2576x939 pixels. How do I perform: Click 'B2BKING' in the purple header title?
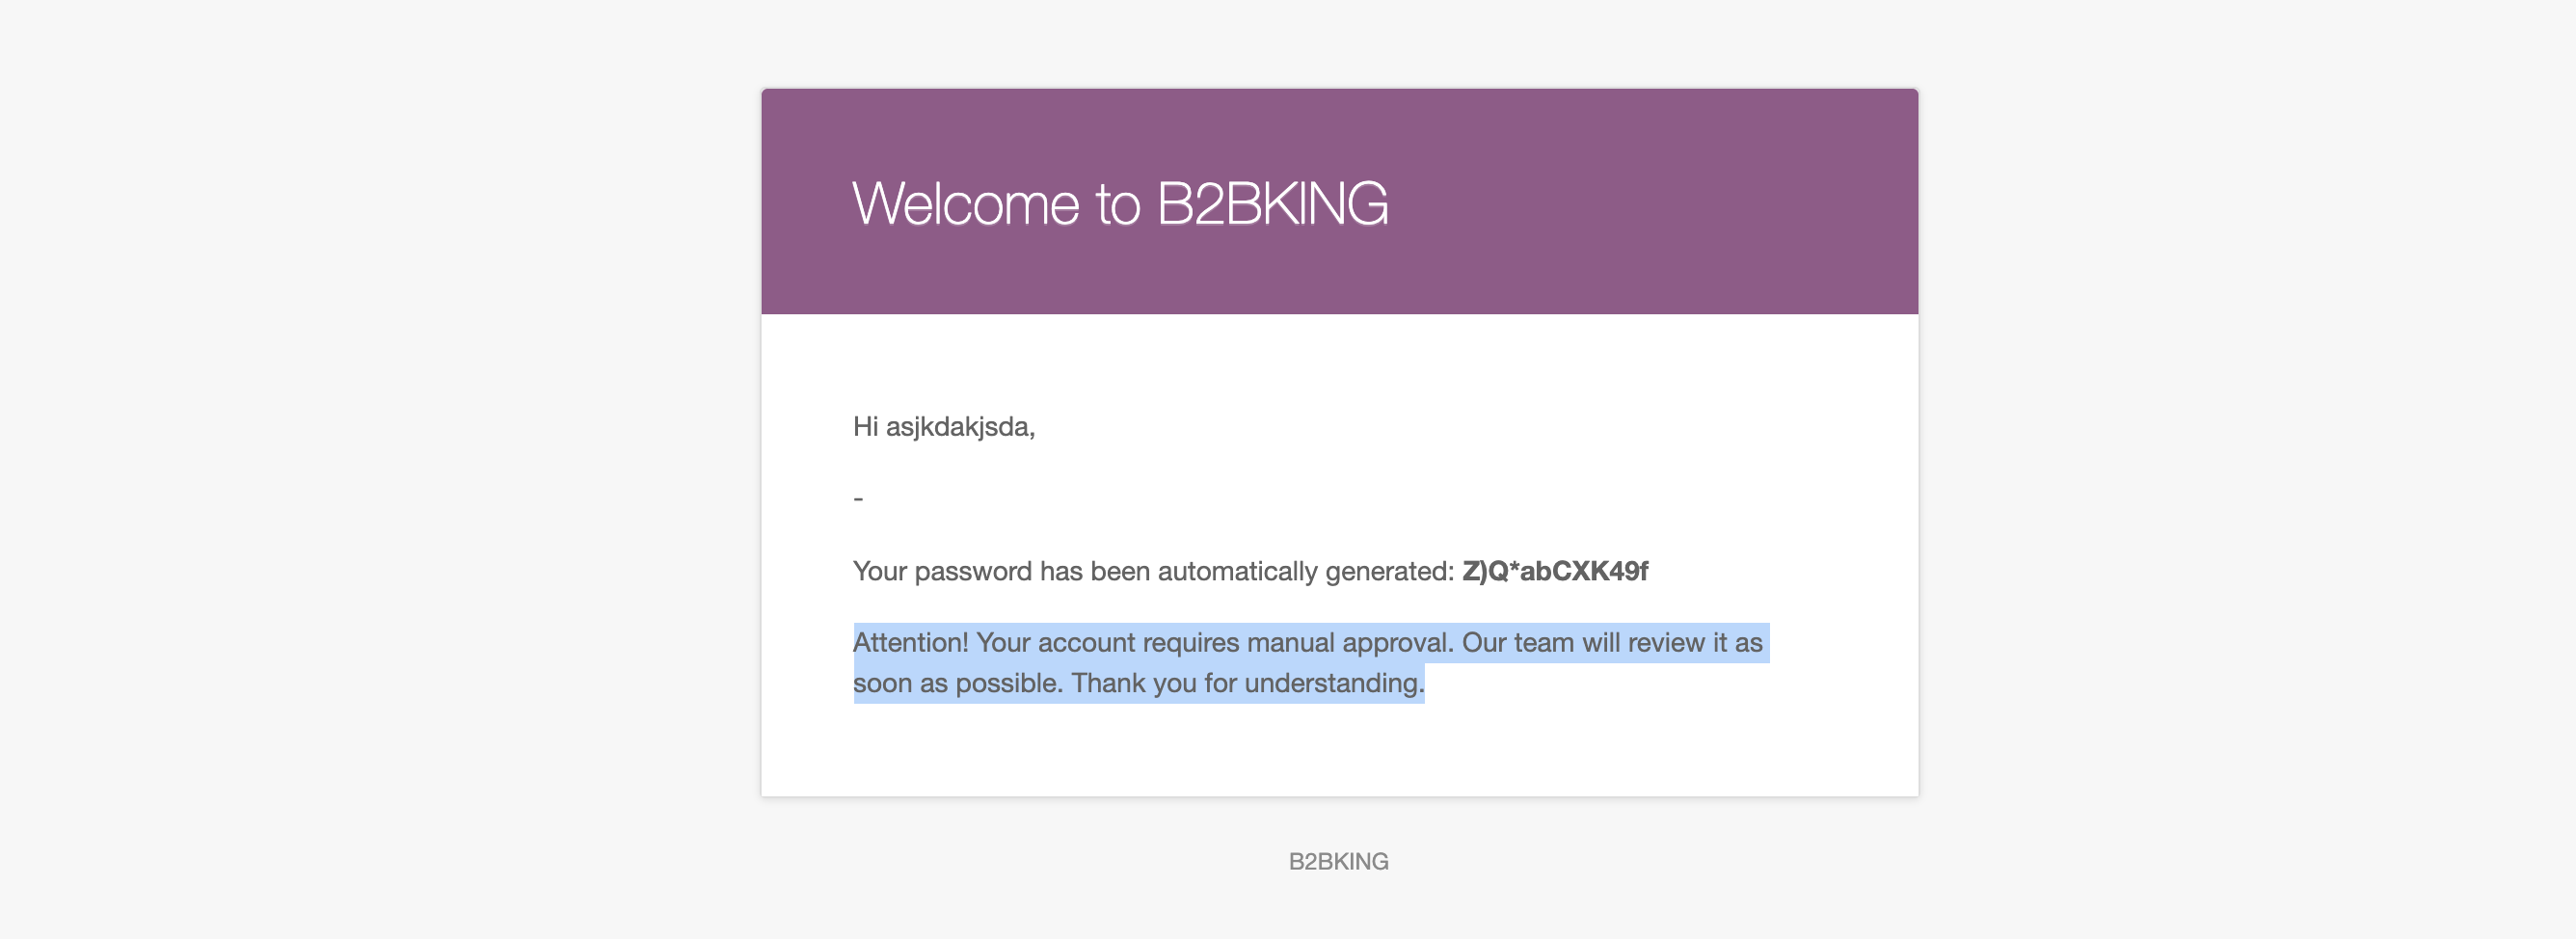(x=1272, y=204)
